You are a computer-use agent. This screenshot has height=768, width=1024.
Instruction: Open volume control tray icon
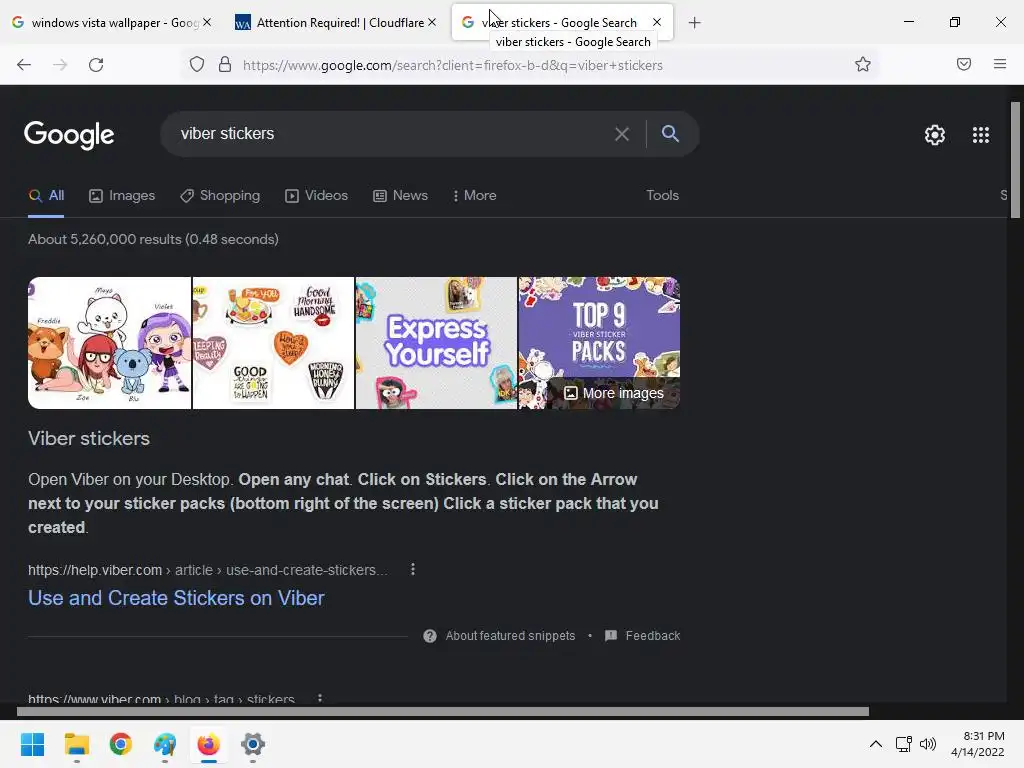pos(927,744)
